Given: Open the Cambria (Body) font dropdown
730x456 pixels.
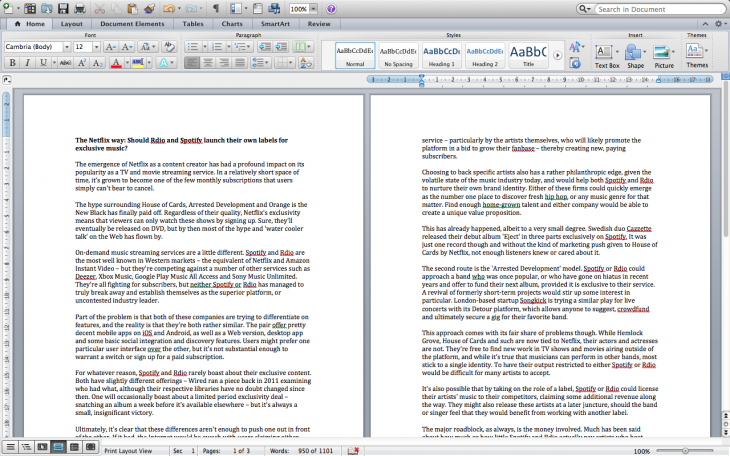Looking at the screenshot, I should coord(67,47).
